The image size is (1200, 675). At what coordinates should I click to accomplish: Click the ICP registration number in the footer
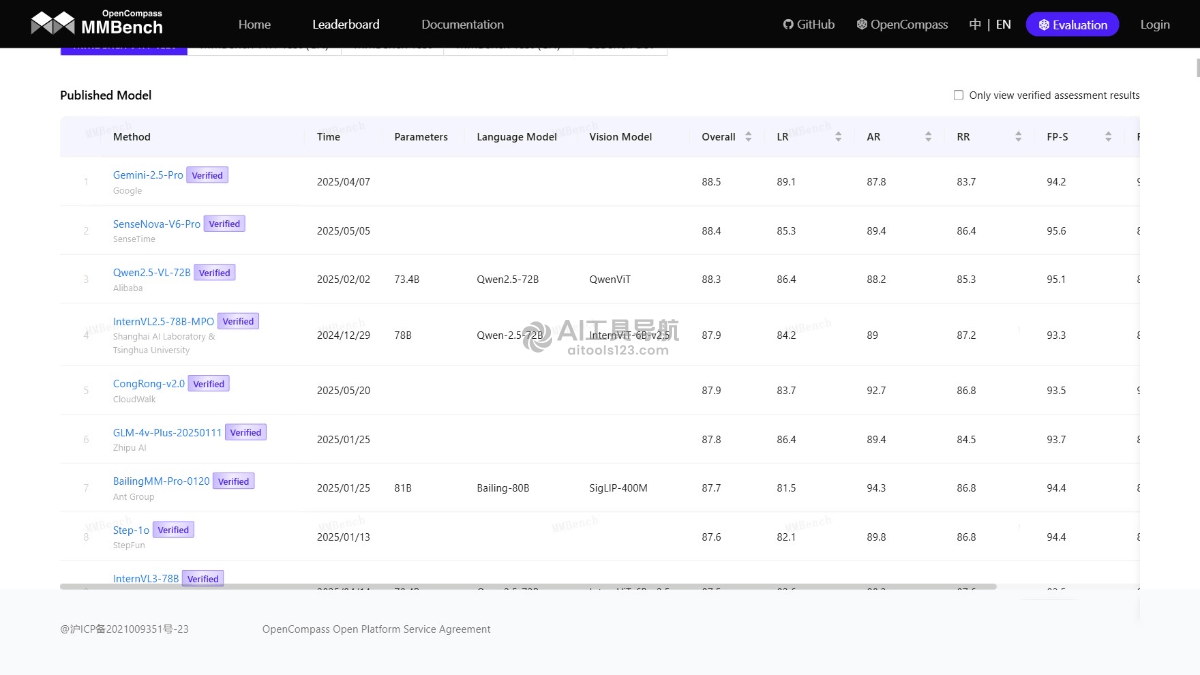(124, 629)
